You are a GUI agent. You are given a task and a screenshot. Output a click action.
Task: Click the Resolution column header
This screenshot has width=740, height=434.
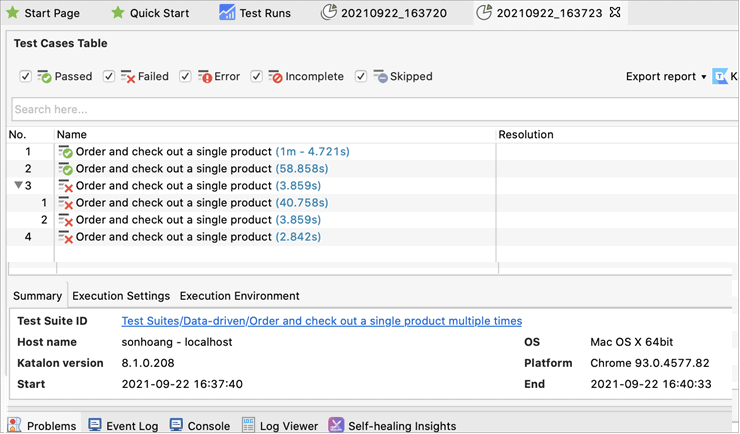coord(526,134)
